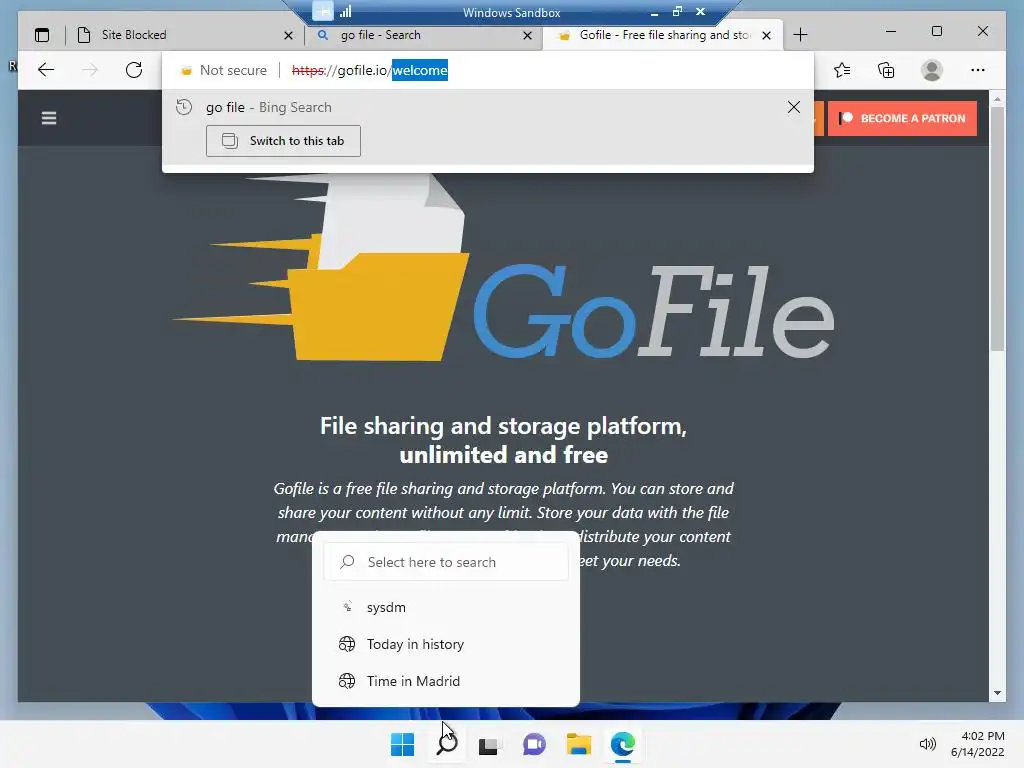This screenshot has width=1024, height=768.
Task: Click the Microsoft Edge taskbar icon
Action: 622,744
